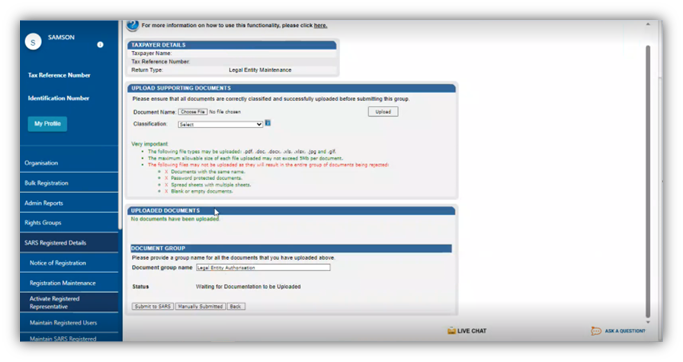Open the Classification Select dropdown

(220, 125)
